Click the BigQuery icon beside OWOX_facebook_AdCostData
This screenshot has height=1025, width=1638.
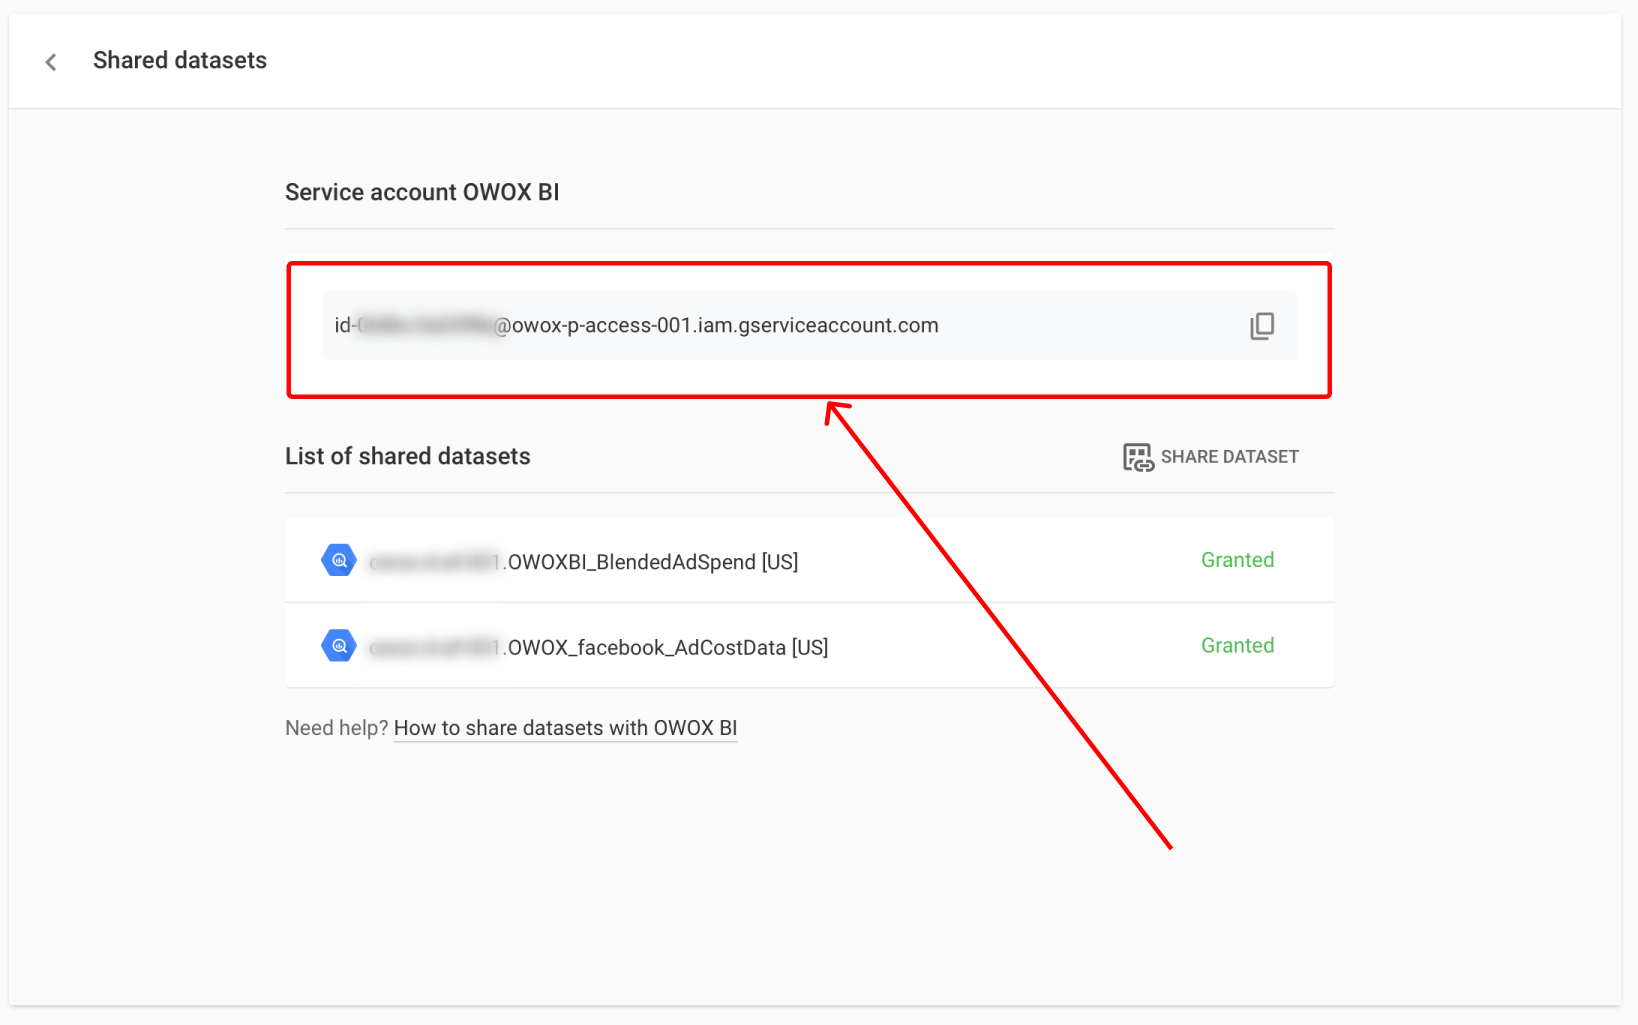pyautogui.click(x=339, y=646)
